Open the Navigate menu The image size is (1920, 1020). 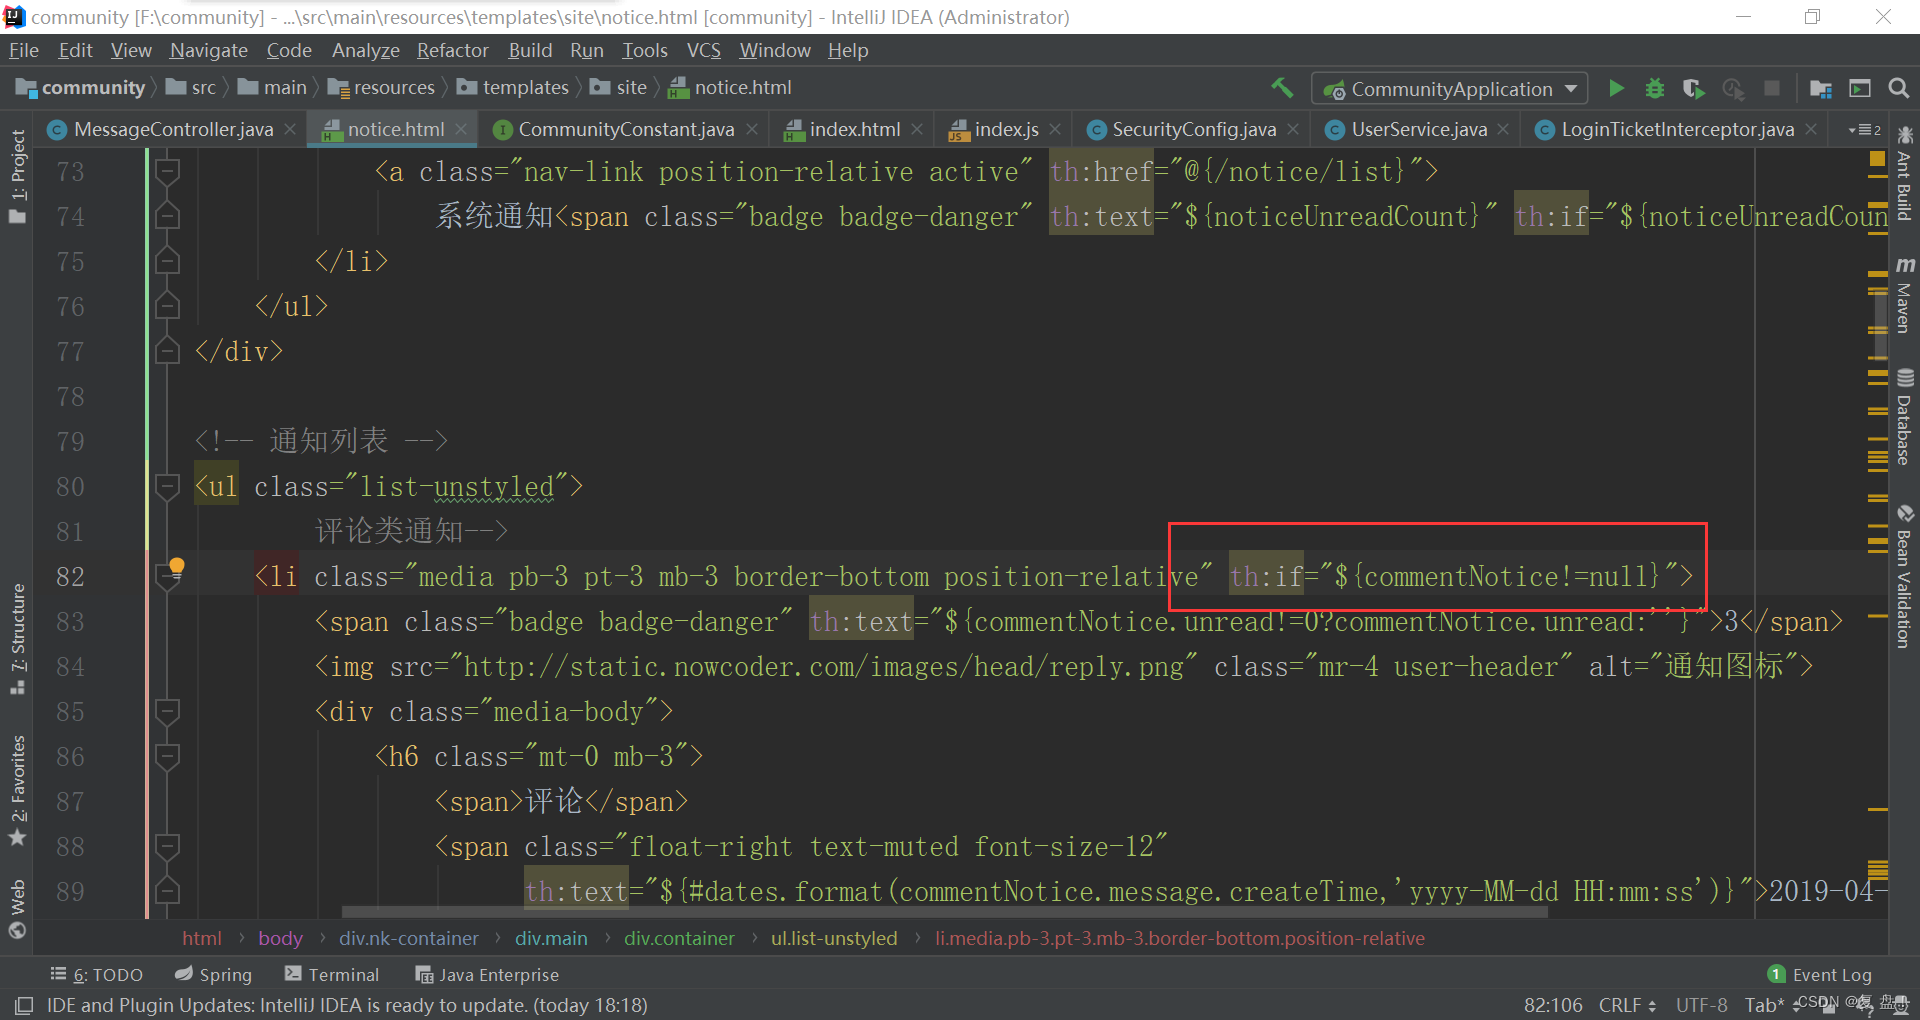coord(208,50)
